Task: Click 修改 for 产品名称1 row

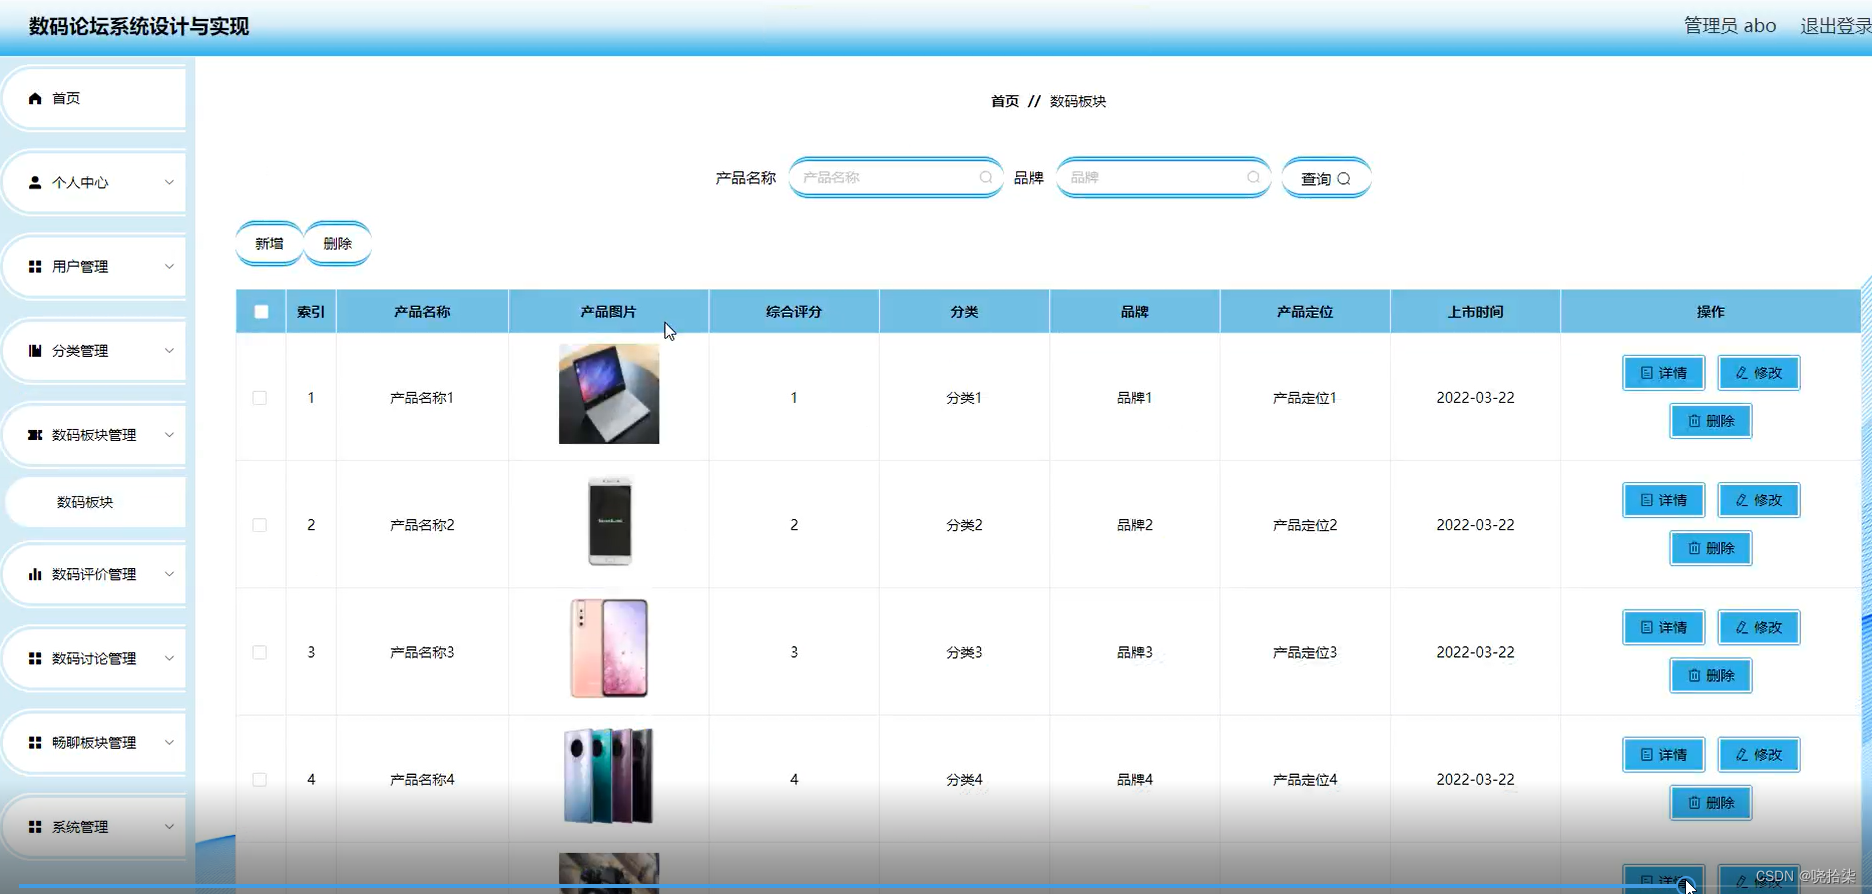Action: (1759, 373)
